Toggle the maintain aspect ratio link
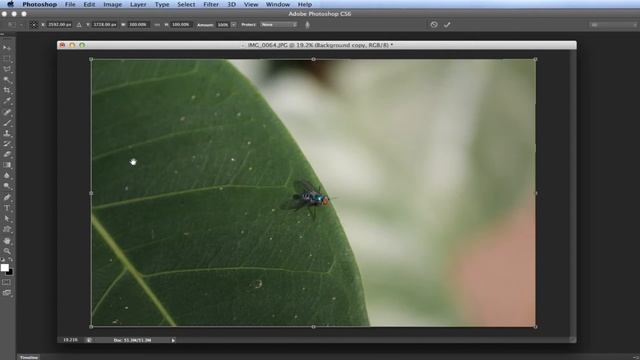This screenshot has height=360, width=640. pos(157,25)
